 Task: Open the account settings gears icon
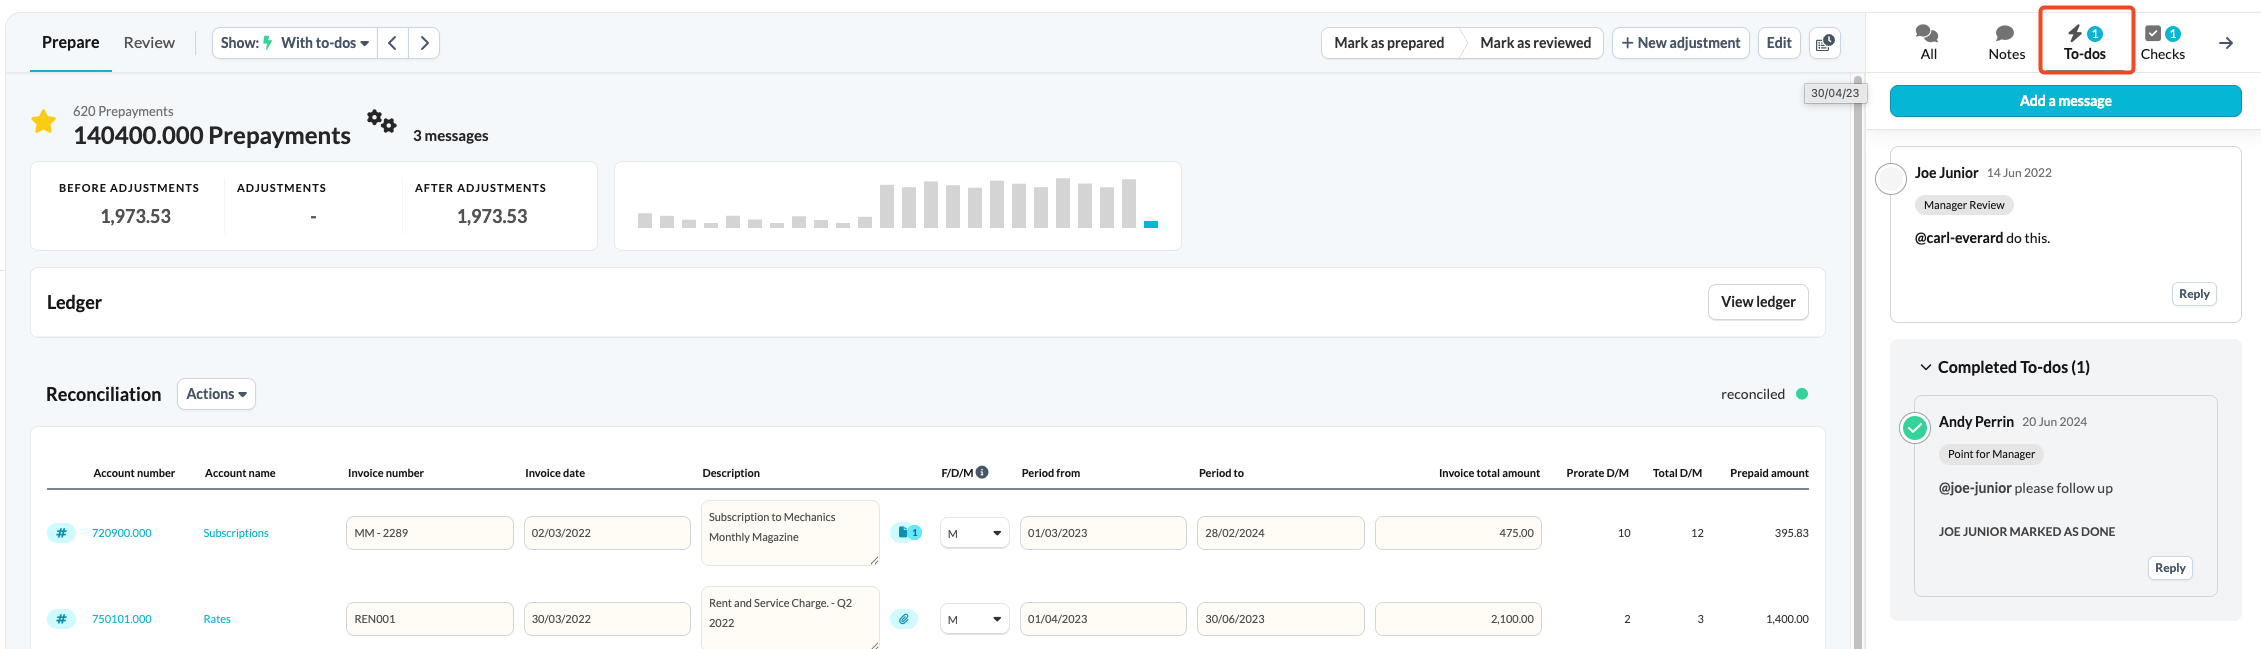381,122
